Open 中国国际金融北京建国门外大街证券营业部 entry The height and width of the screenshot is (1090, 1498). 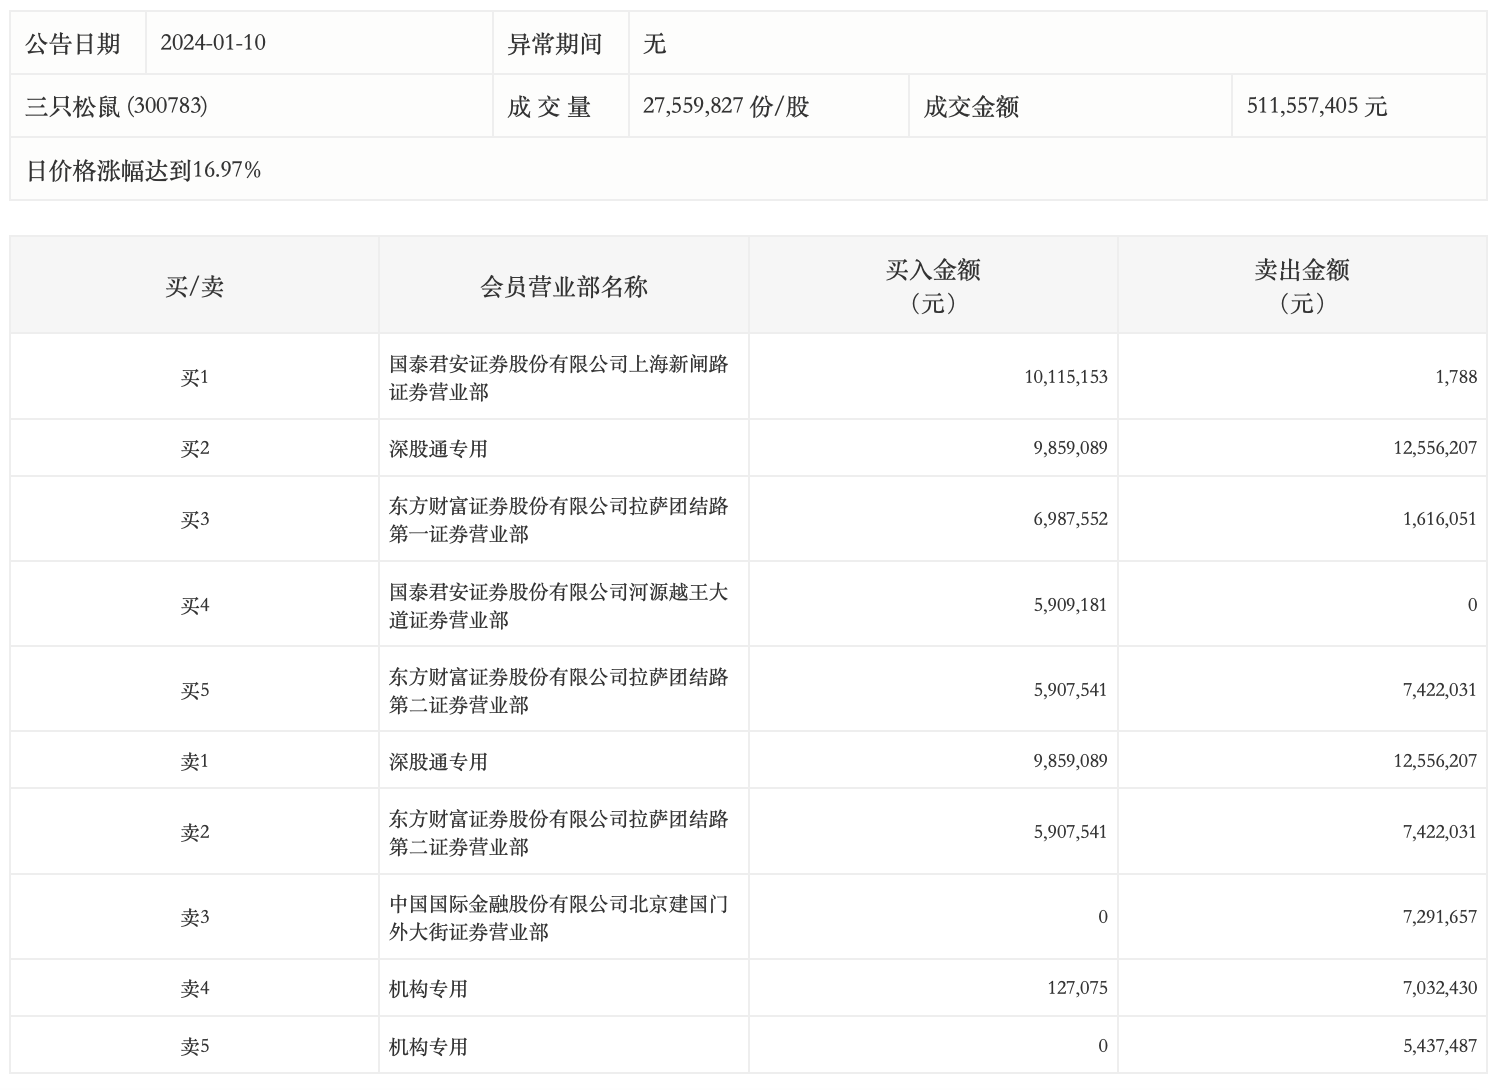pyautogui.click(x=558, y=917)
